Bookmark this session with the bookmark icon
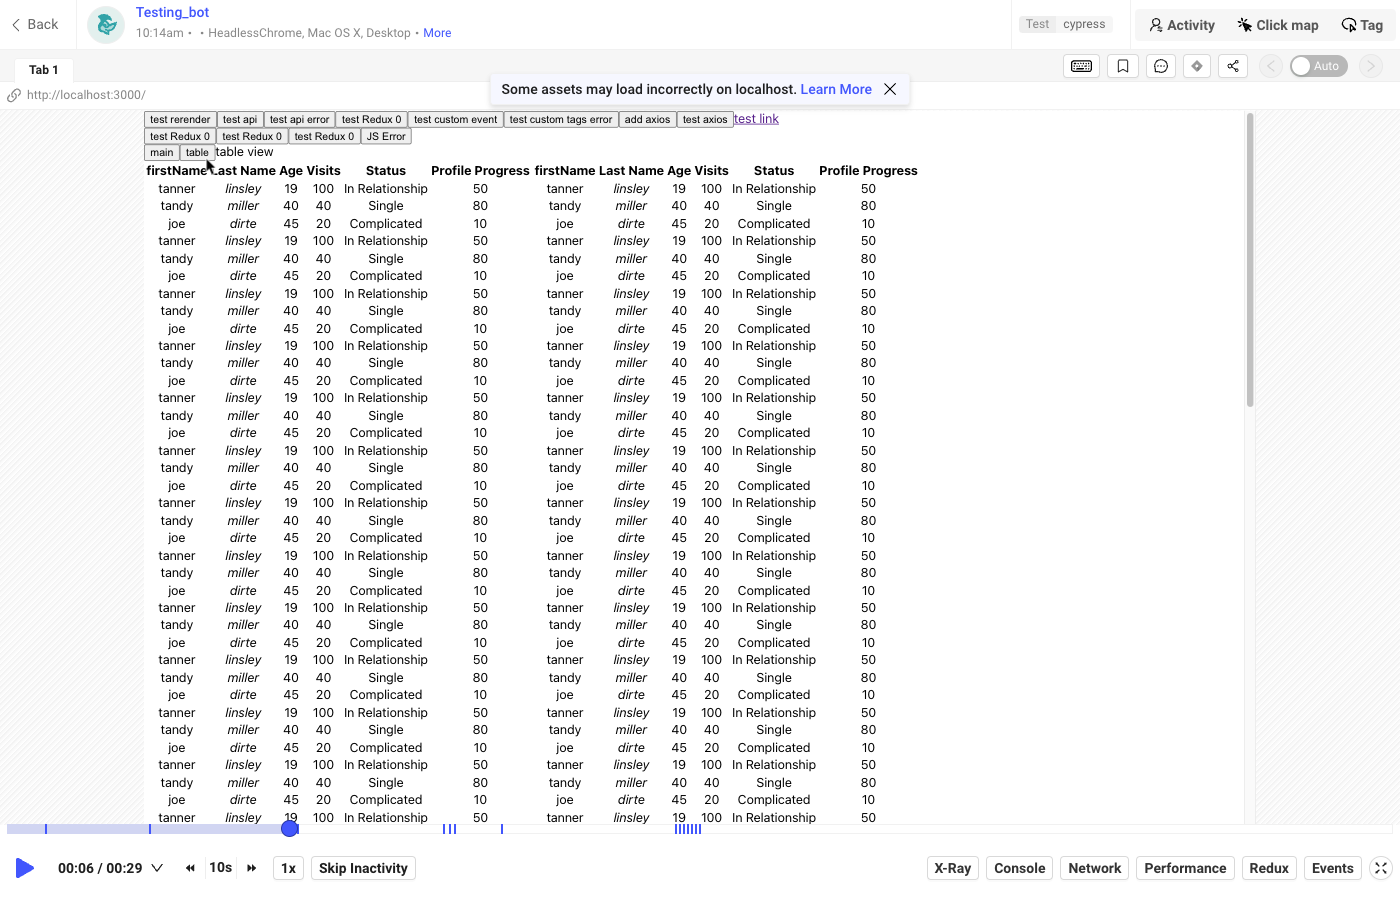1400x900 pixels. 1123,66
